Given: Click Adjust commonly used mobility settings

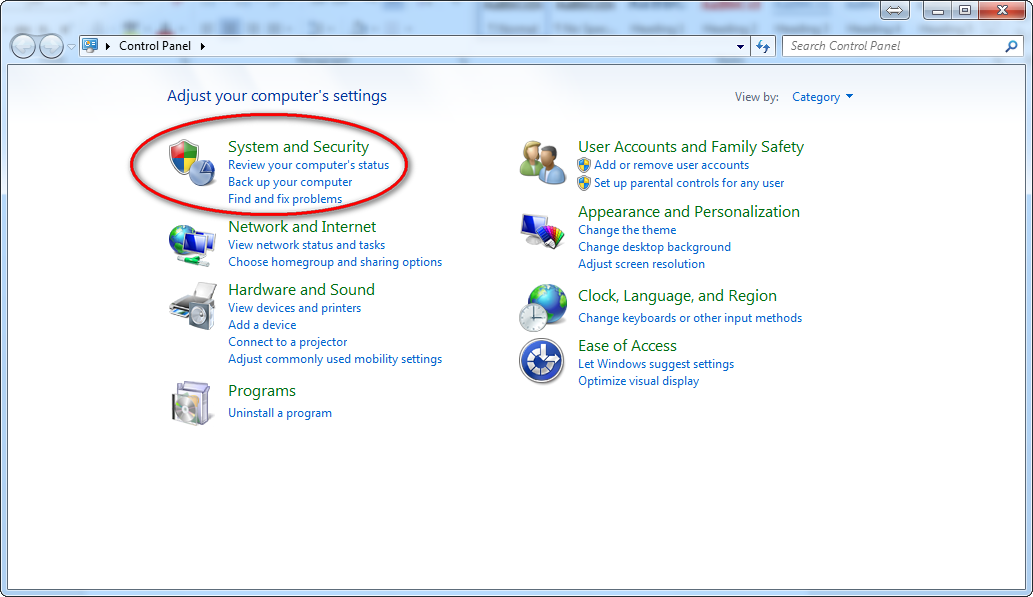Looking at the screenshot, I should click(335, 360).
